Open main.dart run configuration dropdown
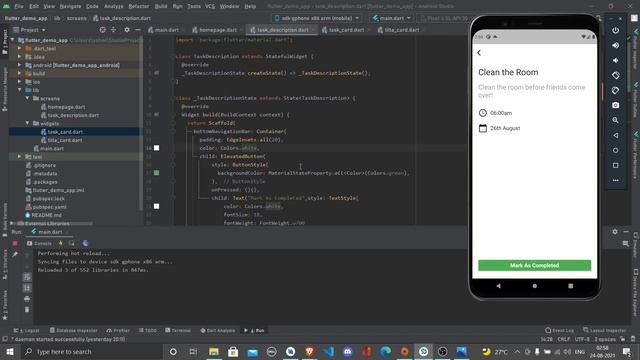This screenshot has height=360, width=640. [x=391, y=18]
